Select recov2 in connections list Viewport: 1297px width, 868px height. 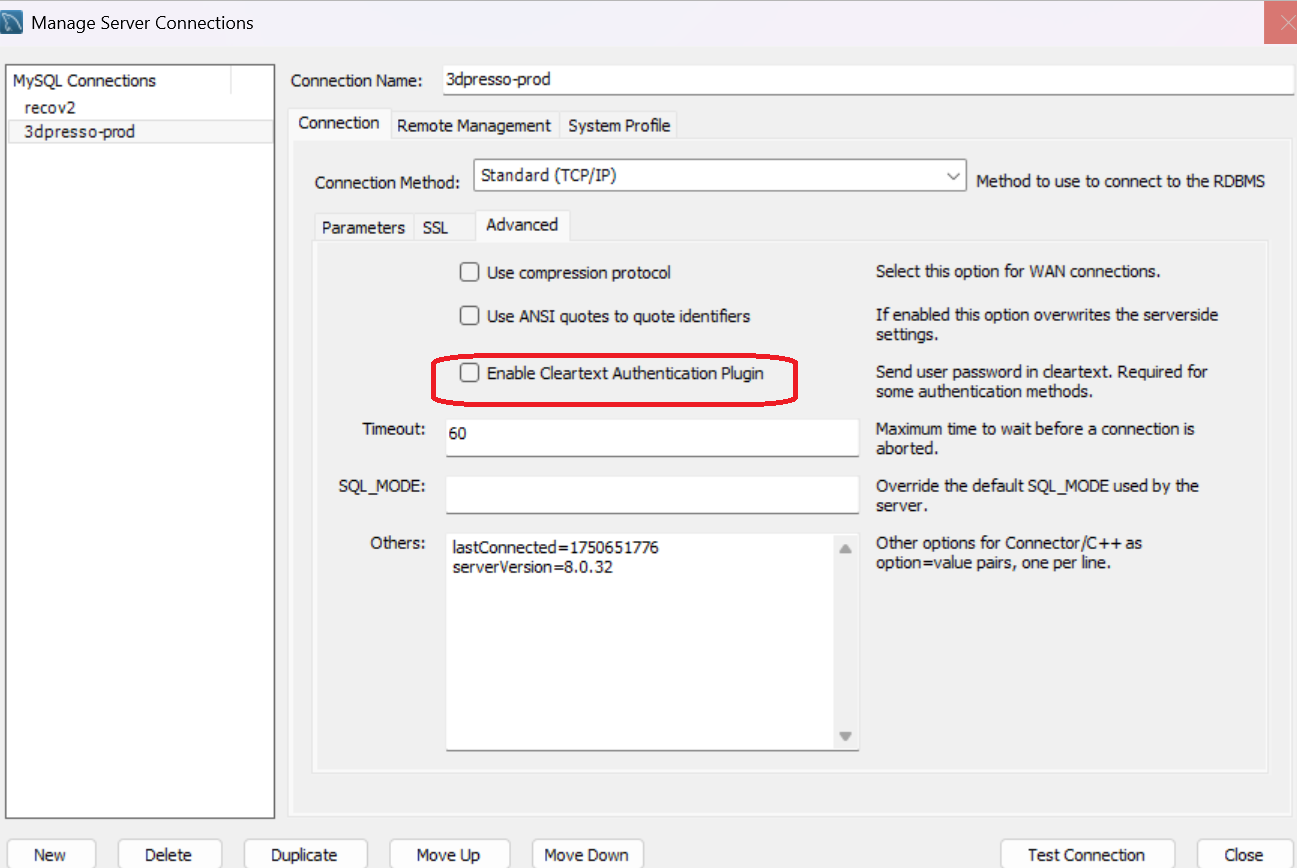click(140, 107)
